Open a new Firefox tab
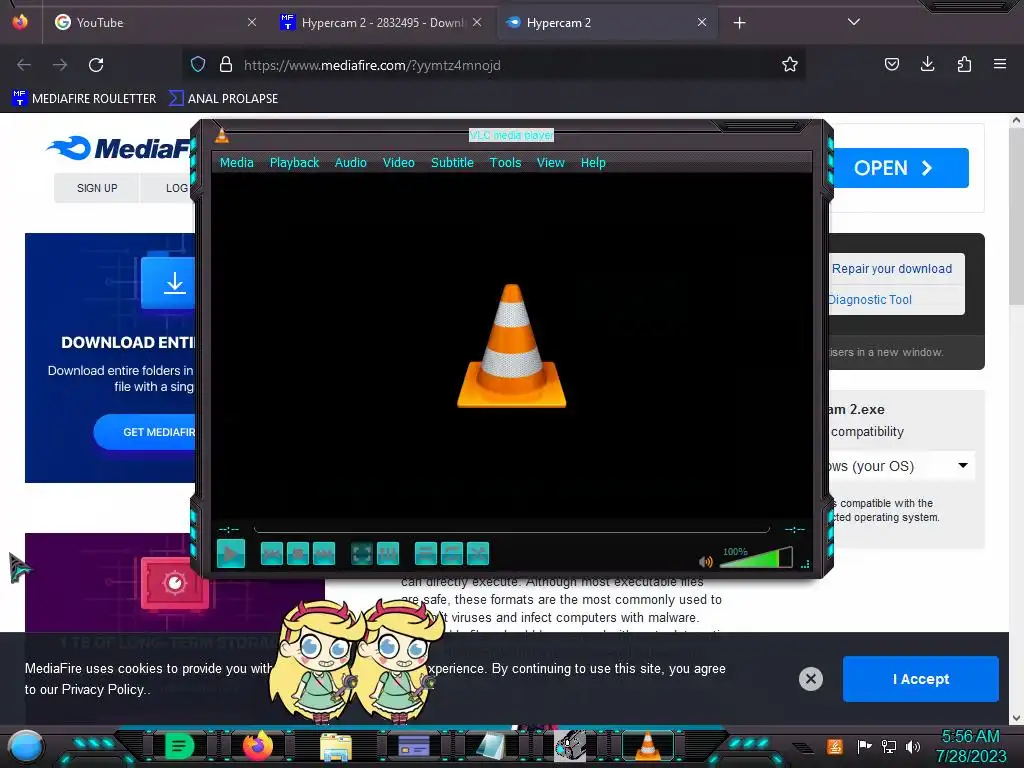This screenshot has height=768, width=1024. click(x=739, y=23)
